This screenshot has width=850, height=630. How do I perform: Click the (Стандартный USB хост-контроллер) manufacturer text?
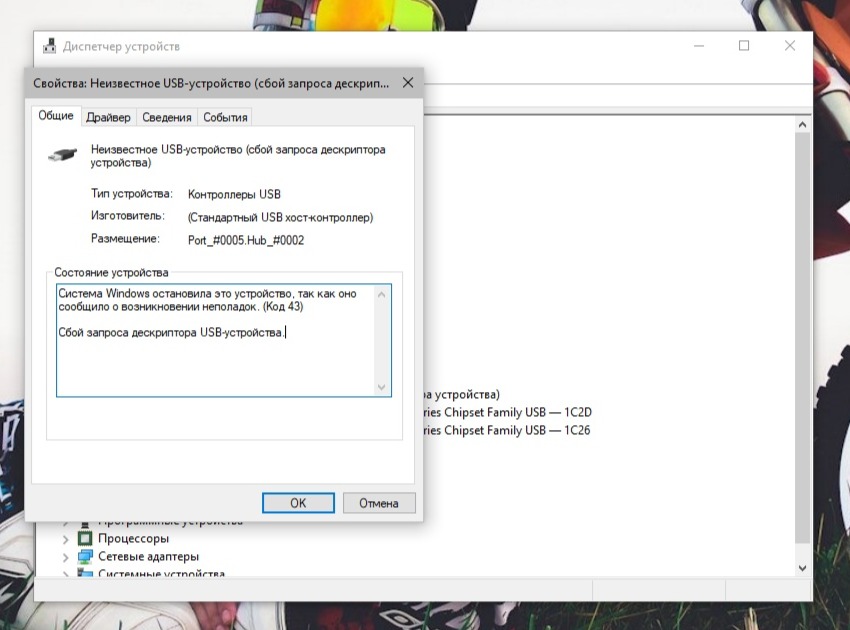coord(280,217)
